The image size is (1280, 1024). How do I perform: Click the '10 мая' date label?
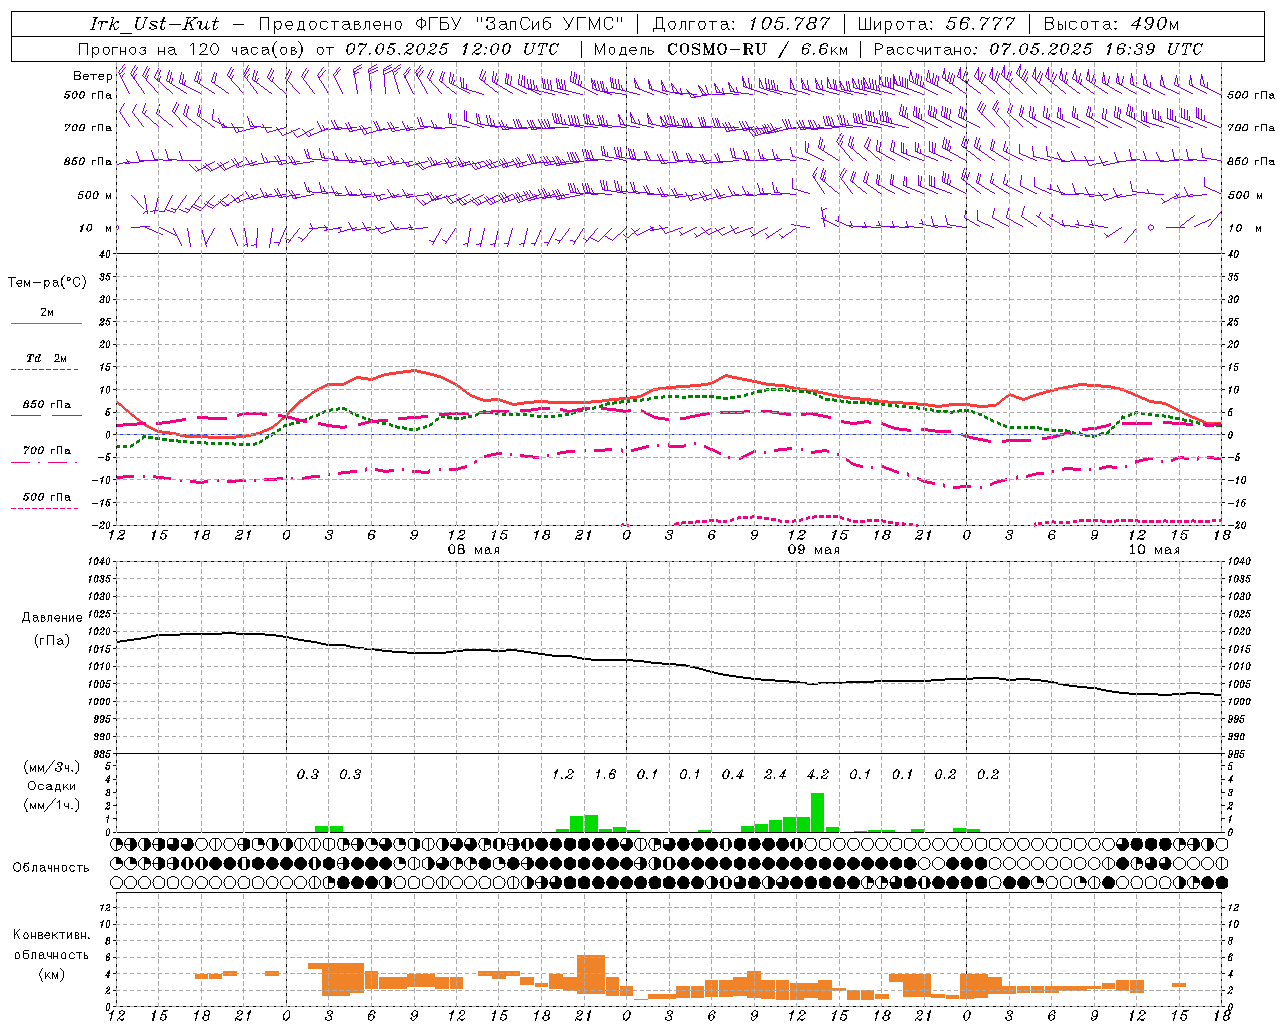point(1154,550)
